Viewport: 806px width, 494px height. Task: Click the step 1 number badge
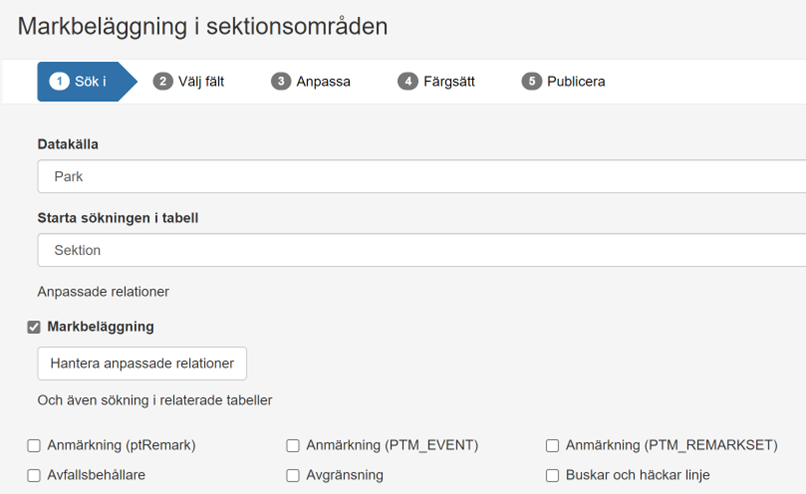pos(59,82)
